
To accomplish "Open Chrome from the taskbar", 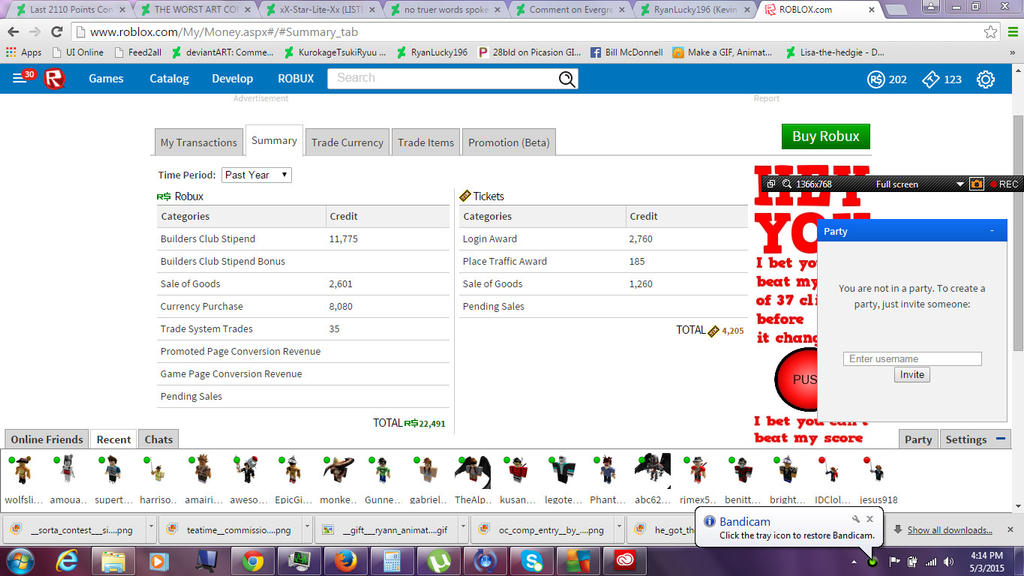I will pos(253,561).
